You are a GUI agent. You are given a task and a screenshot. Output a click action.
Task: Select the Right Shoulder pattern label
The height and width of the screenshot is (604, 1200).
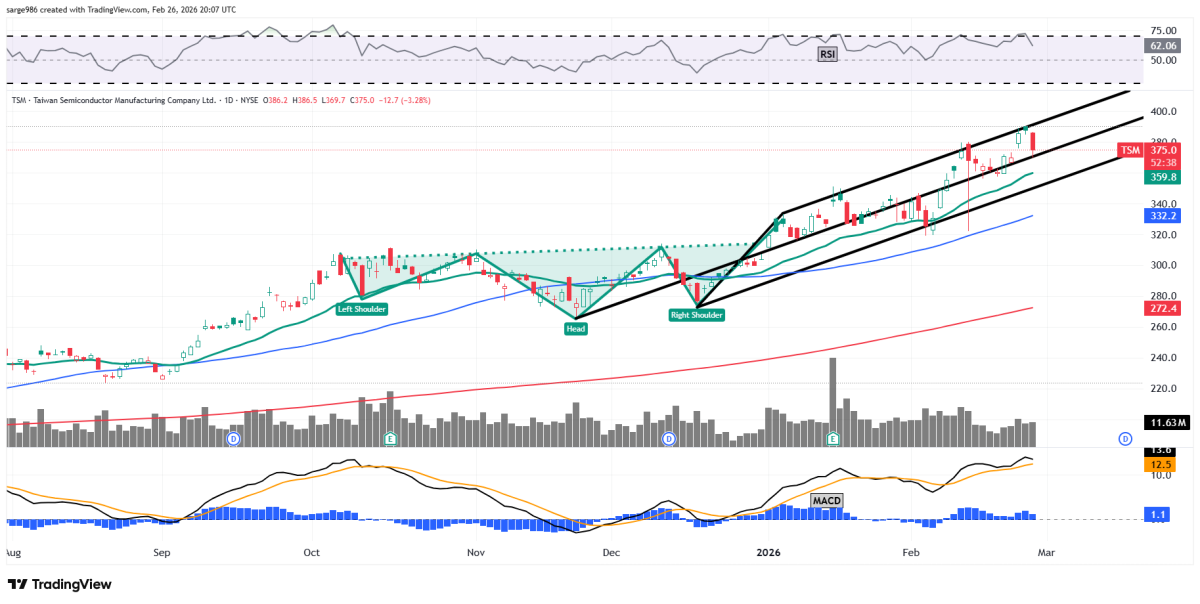point(696,315)
